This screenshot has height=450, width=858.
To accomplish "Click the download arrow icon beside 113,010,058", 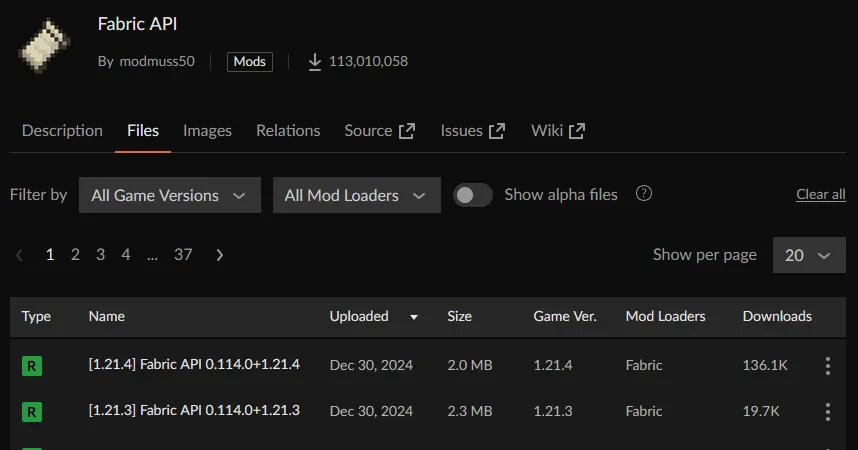I will [x=315, y=62].
